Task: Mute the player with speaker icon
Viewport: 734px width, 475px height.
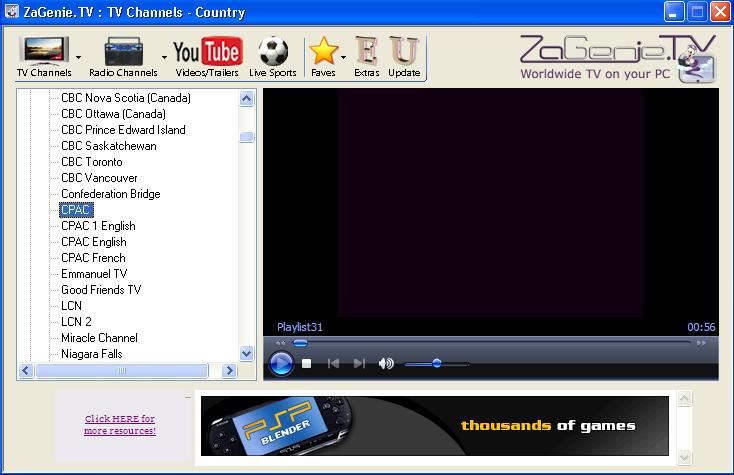Action: point(386,363)
